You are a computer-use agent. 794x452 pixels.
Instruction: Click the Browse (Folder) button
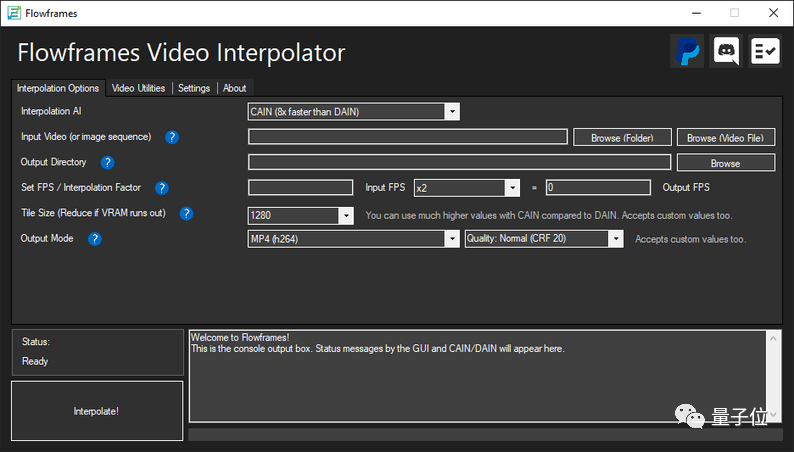(622, 138)
